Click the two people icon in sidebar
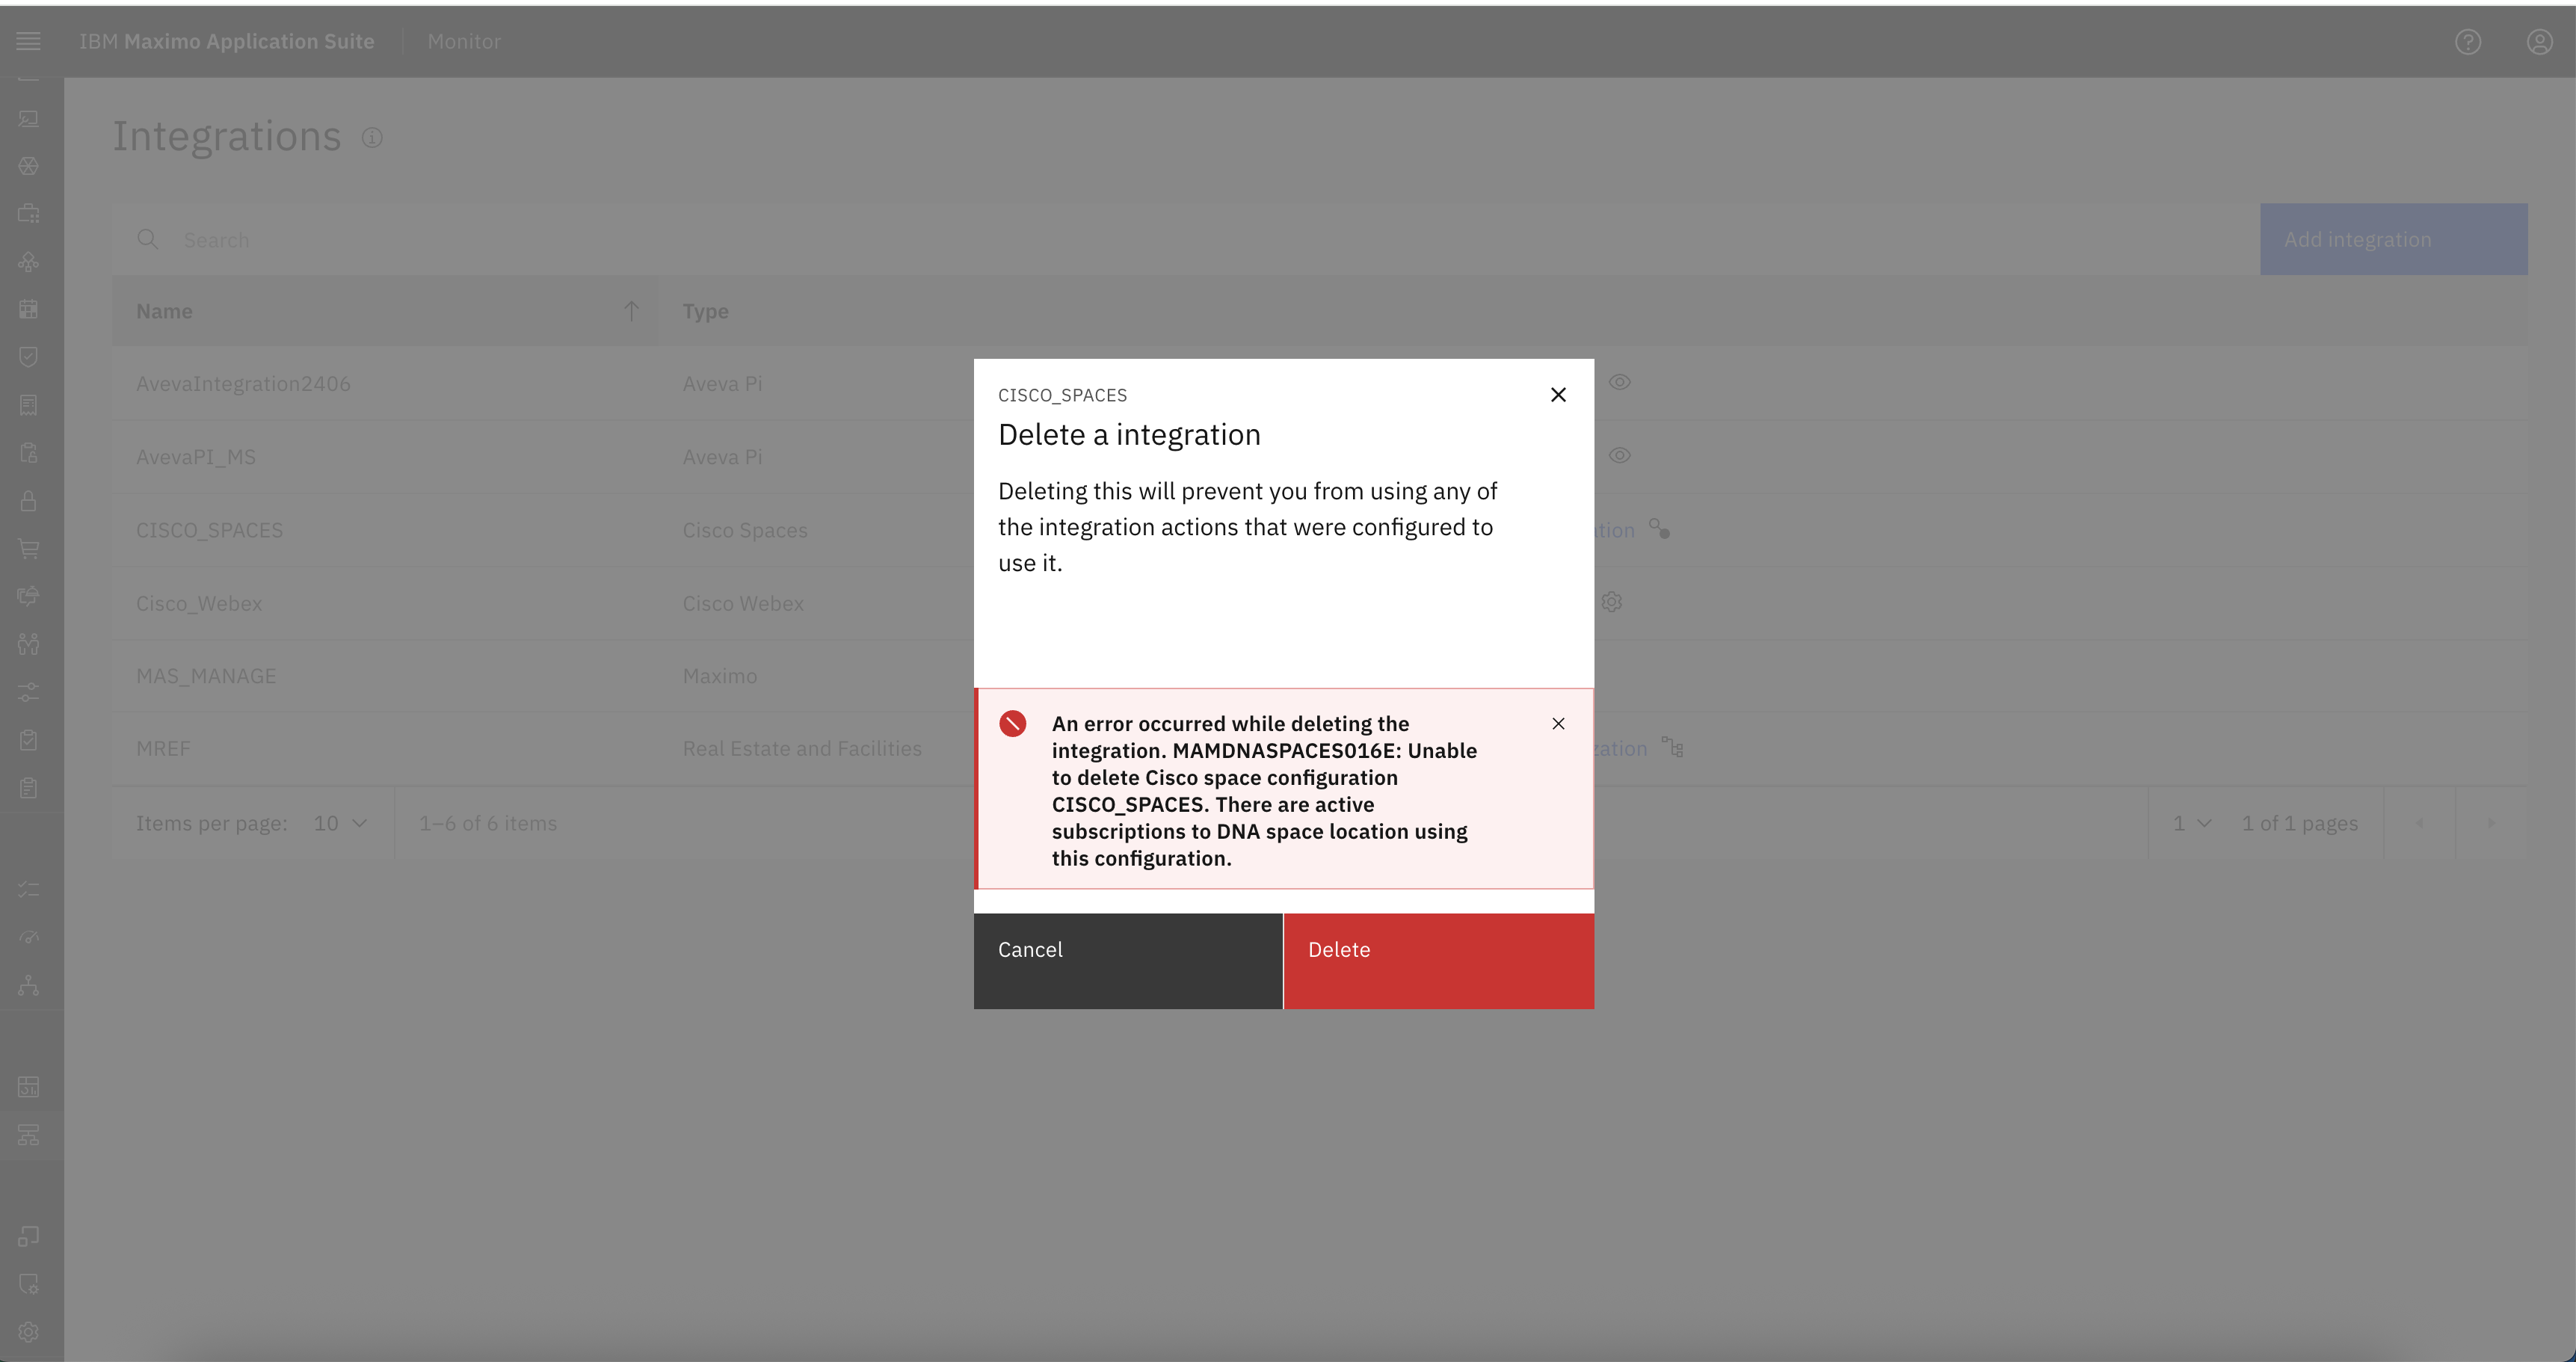The height and width of the screenshot is (1362, 2576). pyautogui.click(x=28, y=644)
